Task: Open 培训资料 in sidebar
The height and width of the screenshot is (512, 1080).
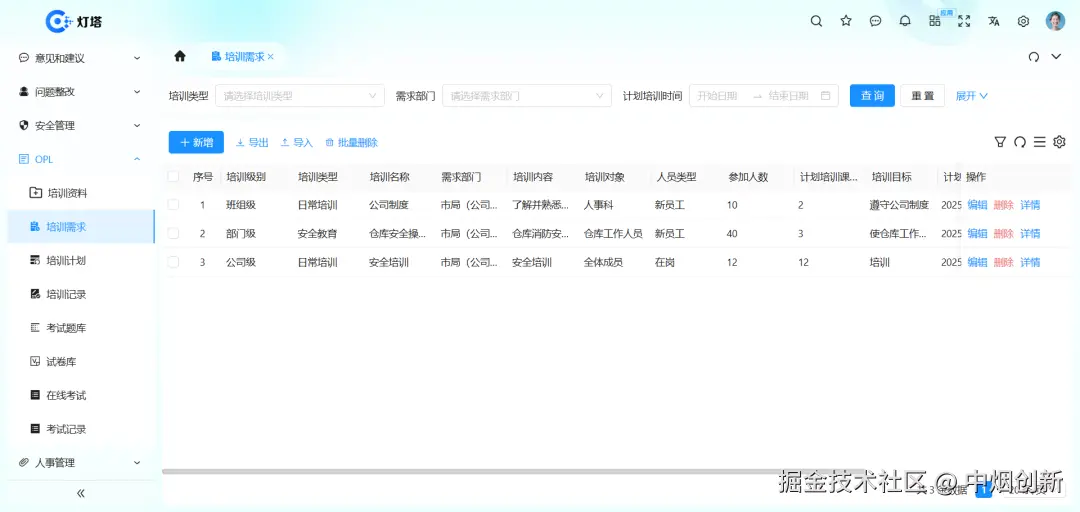Action: click(x=81, y=193)
